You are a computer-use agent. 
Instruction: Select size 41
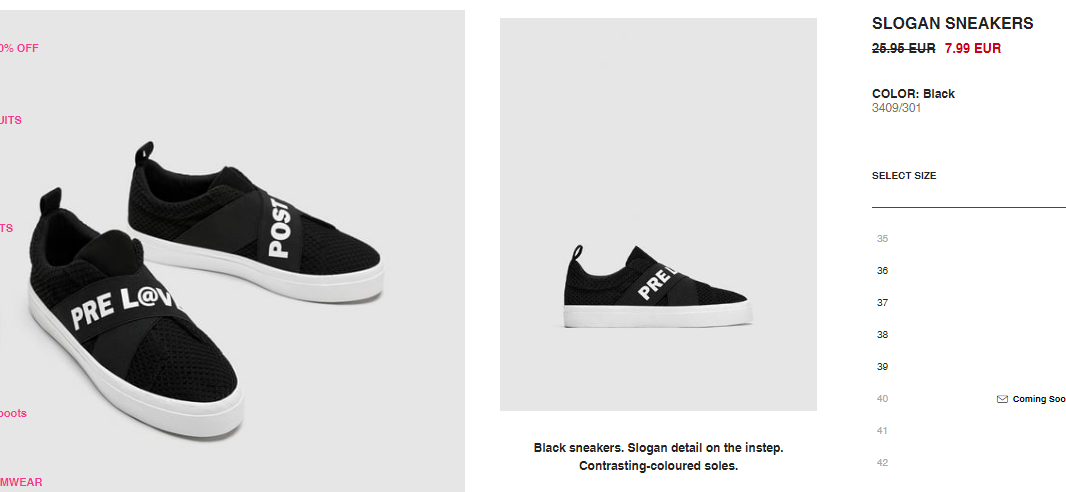click(882, 430)
